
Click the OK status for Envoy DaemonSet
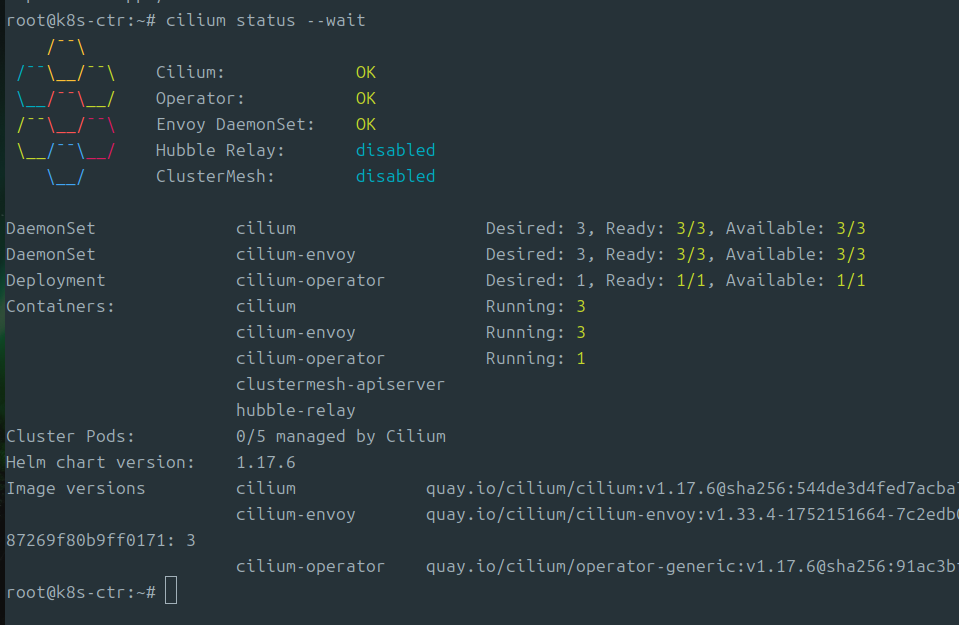[366, 124]
